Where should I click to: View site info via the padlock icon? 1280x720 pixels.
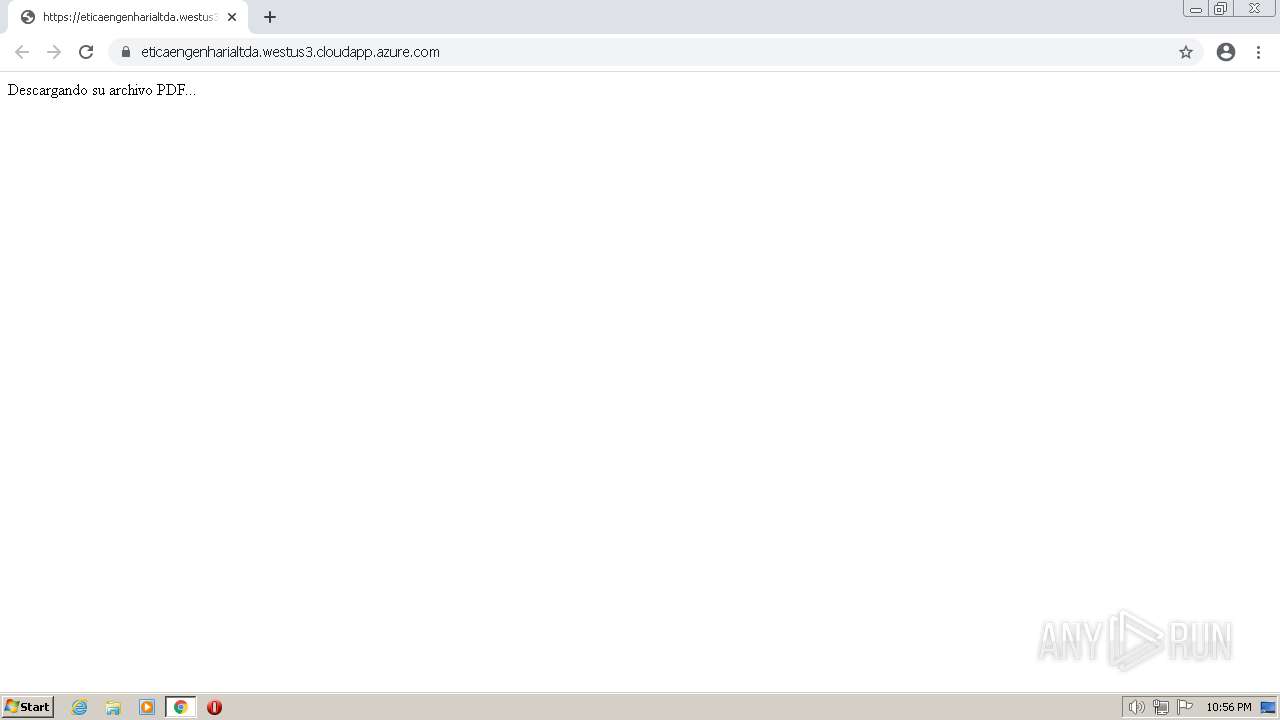(126, 52)
